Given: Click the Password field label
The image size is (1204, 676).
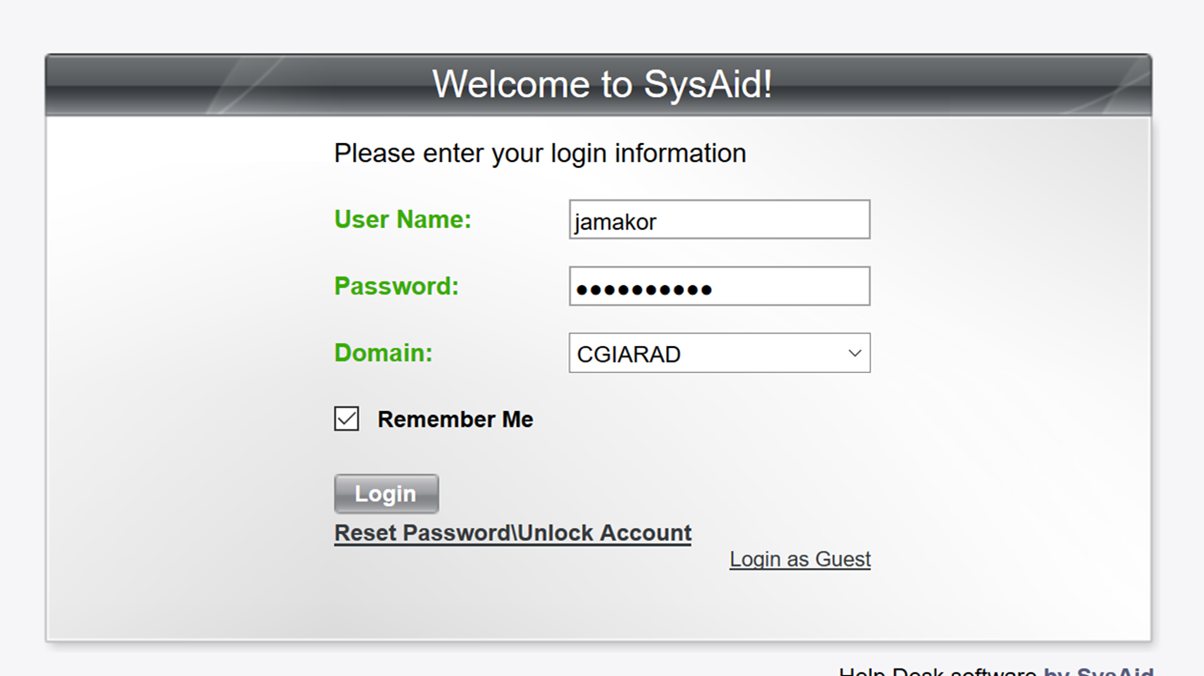Looking at the screenshot, I should point(396,286).
